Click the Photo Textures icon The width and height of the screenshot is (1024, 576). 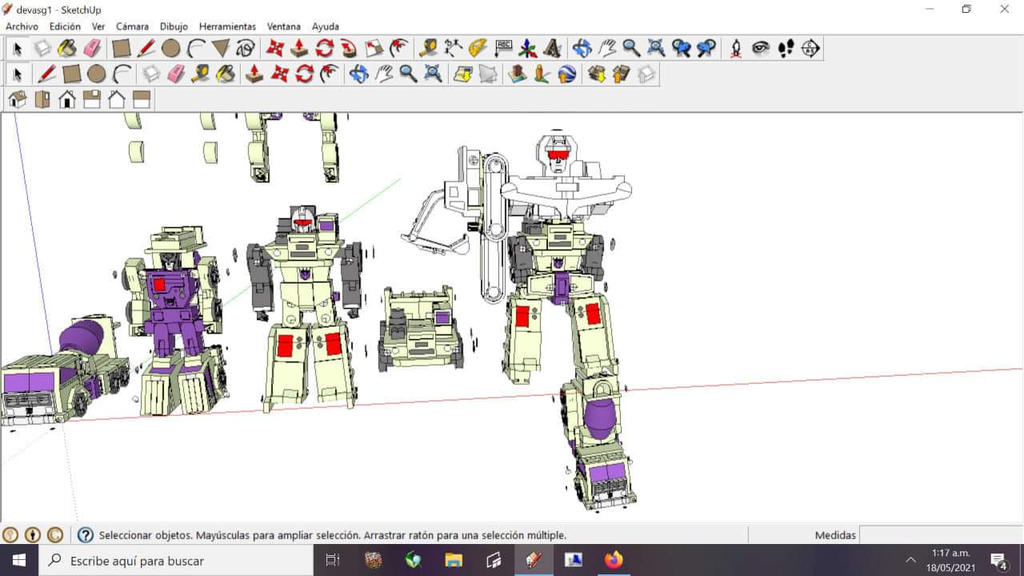pyautogui.click(x=541, y=74)
